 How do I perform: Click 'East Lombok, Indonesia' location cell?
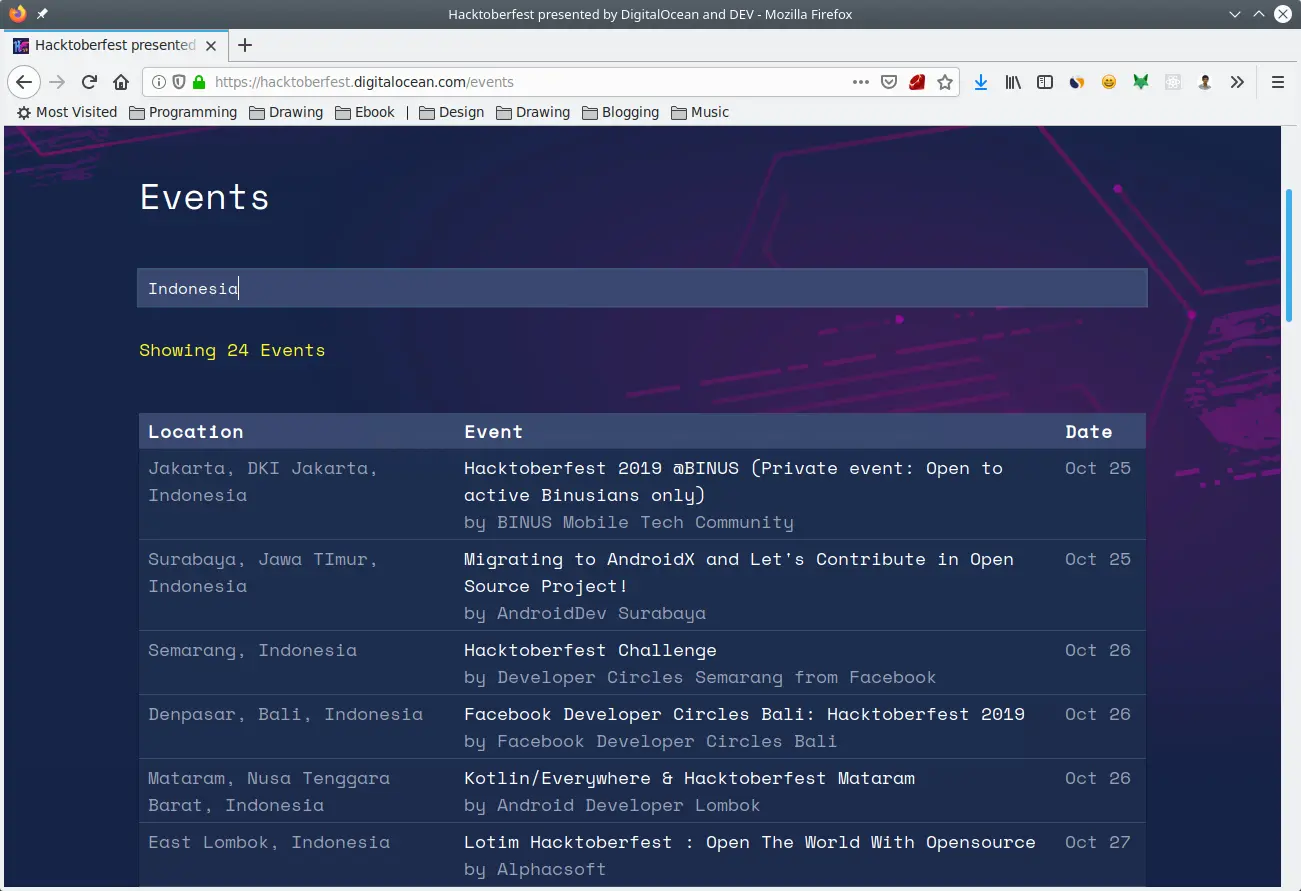click(x=269, y=842)
